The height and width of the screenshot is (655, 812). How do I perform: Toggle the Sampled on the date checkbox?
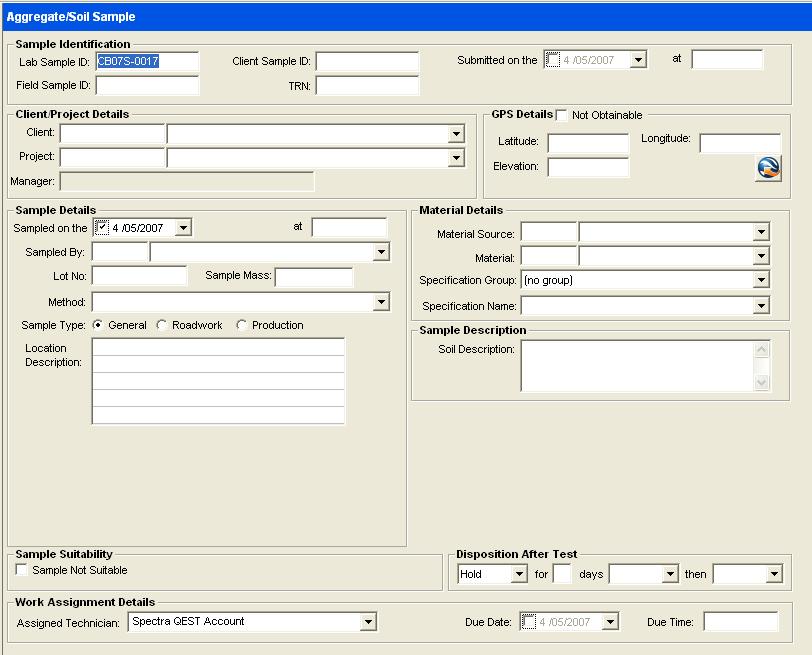tap(101, 228)
